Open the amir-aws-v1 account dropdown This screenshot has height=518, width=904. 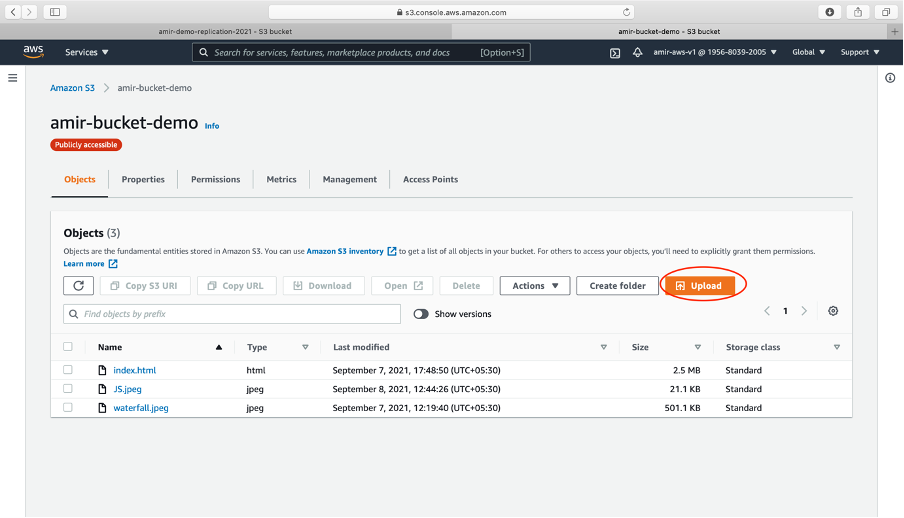[x=715, y=52]
